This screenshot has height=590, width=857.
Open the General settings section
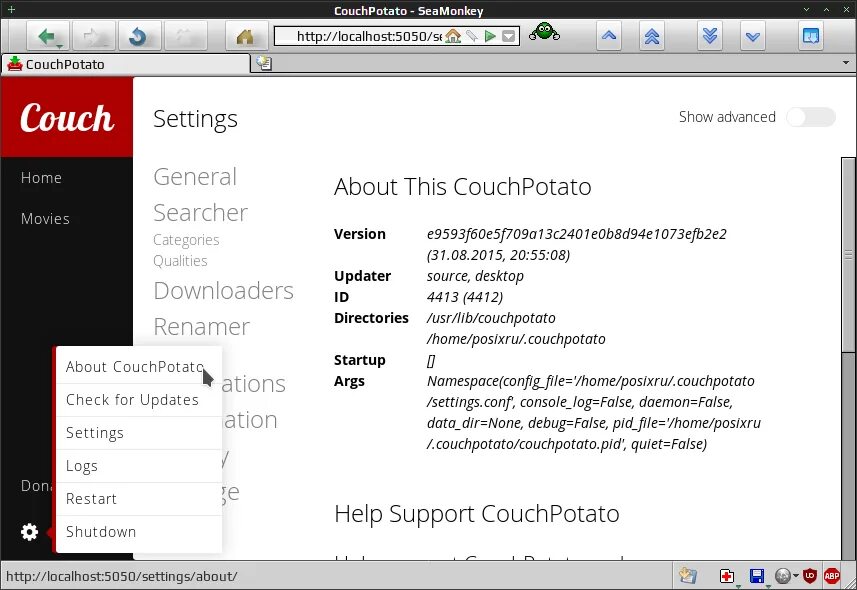coord(195,177)
